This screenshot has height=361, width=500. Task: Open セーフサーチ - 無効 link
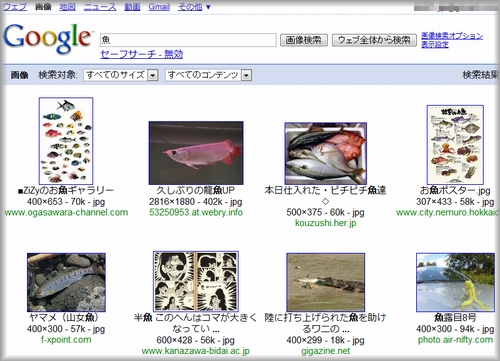click(x=141, y=54)
